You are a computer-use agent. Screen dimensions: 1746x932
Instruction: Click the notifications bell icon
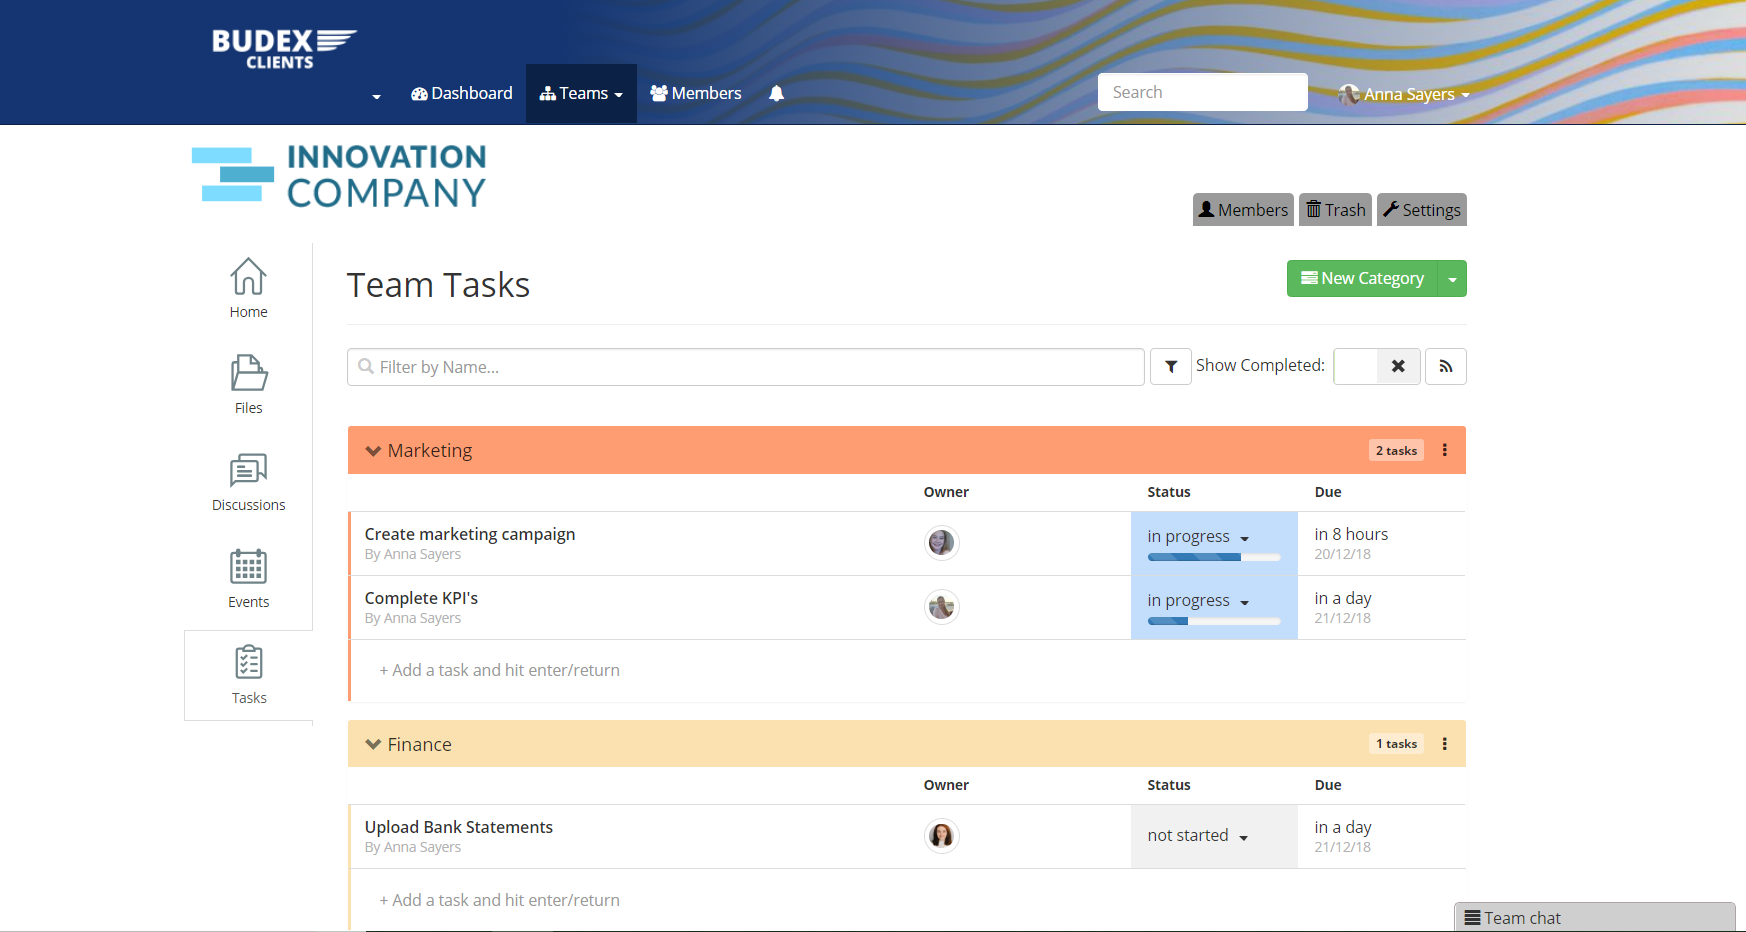pyautogui.click(x=776, y=94)
